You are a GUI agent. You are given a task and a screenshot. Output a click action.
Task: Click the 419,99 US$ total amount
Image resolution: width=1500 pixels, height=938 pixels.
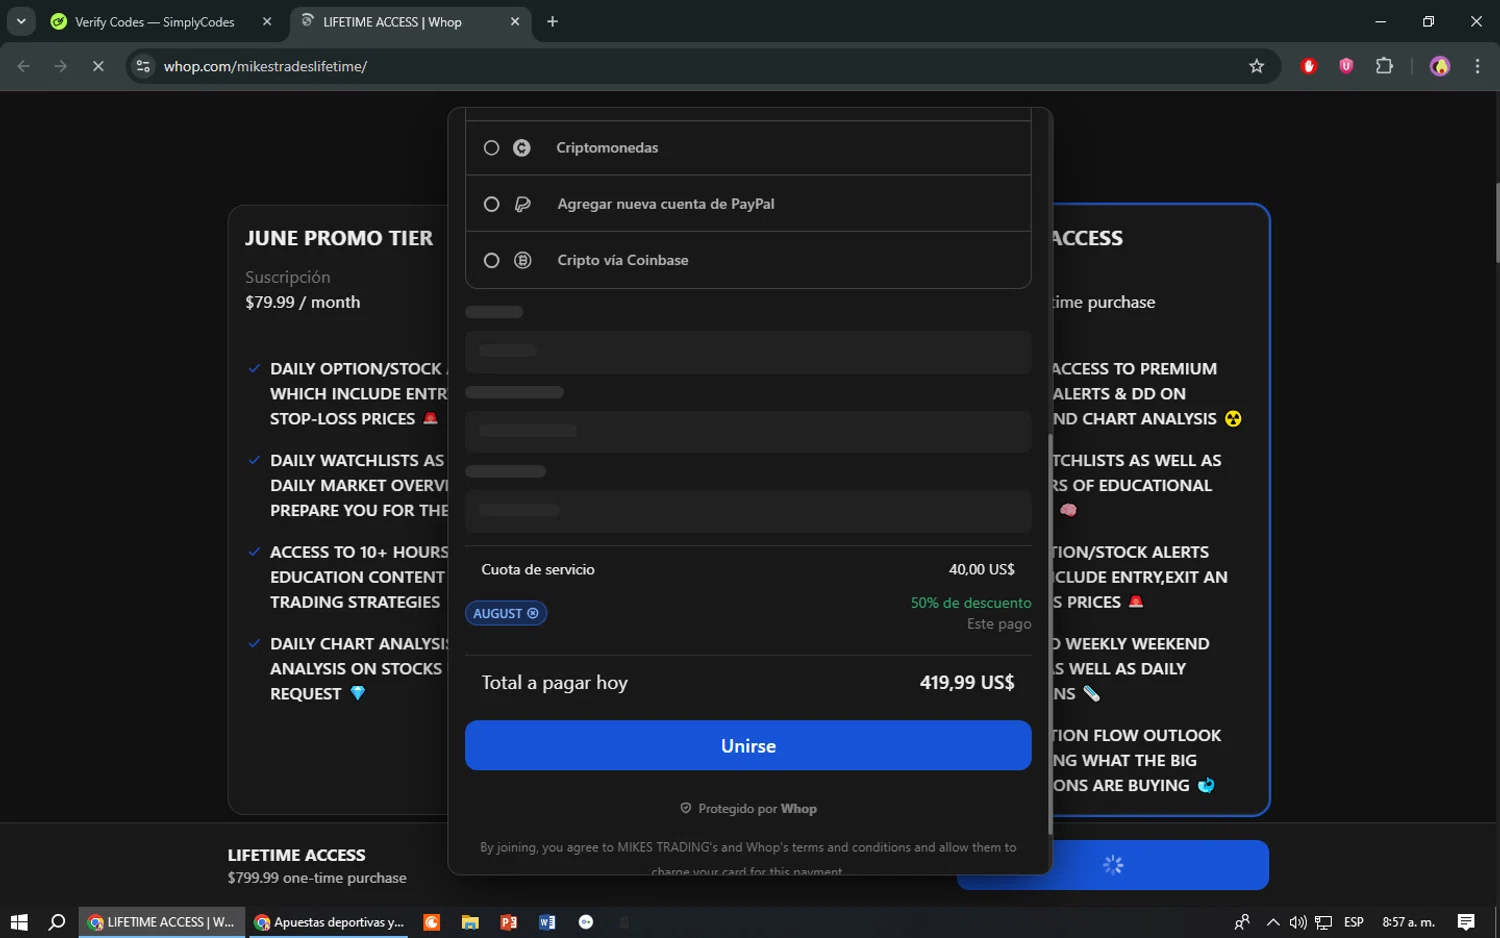click(x=967, y=682)
